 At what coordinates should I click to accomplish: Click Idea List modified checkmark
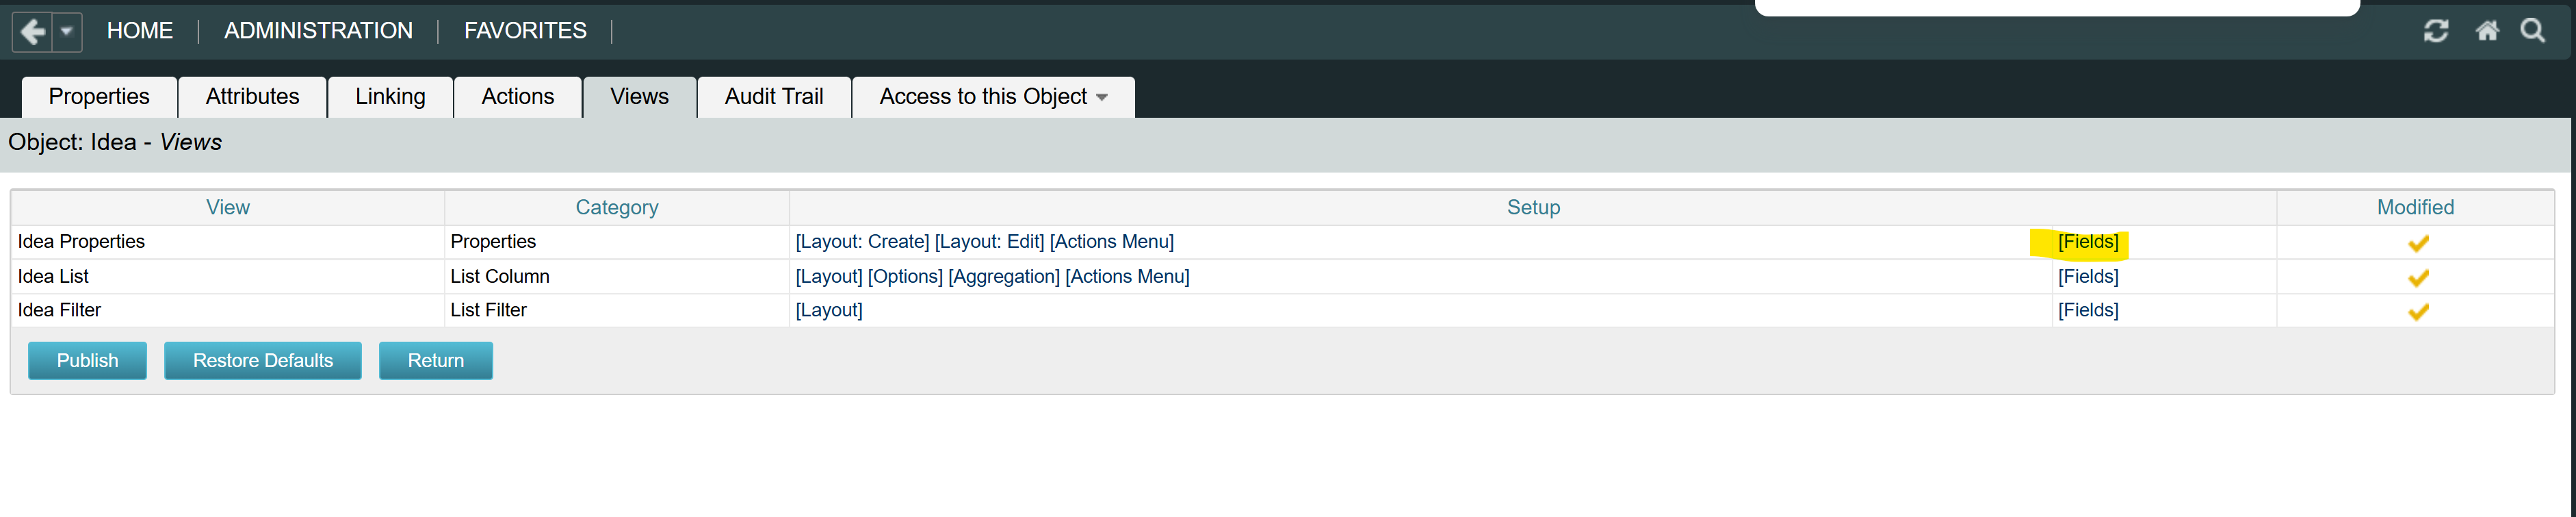pos(2418,278)
